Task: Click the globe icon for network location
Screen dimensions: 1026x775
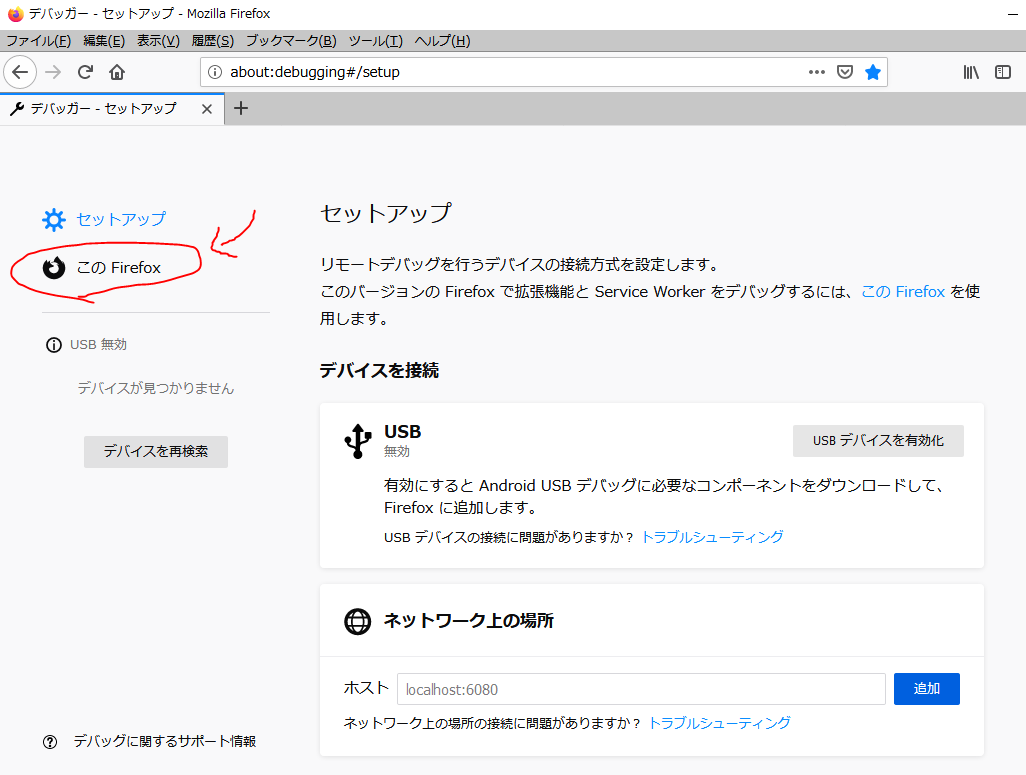Action: pos(357,621)
